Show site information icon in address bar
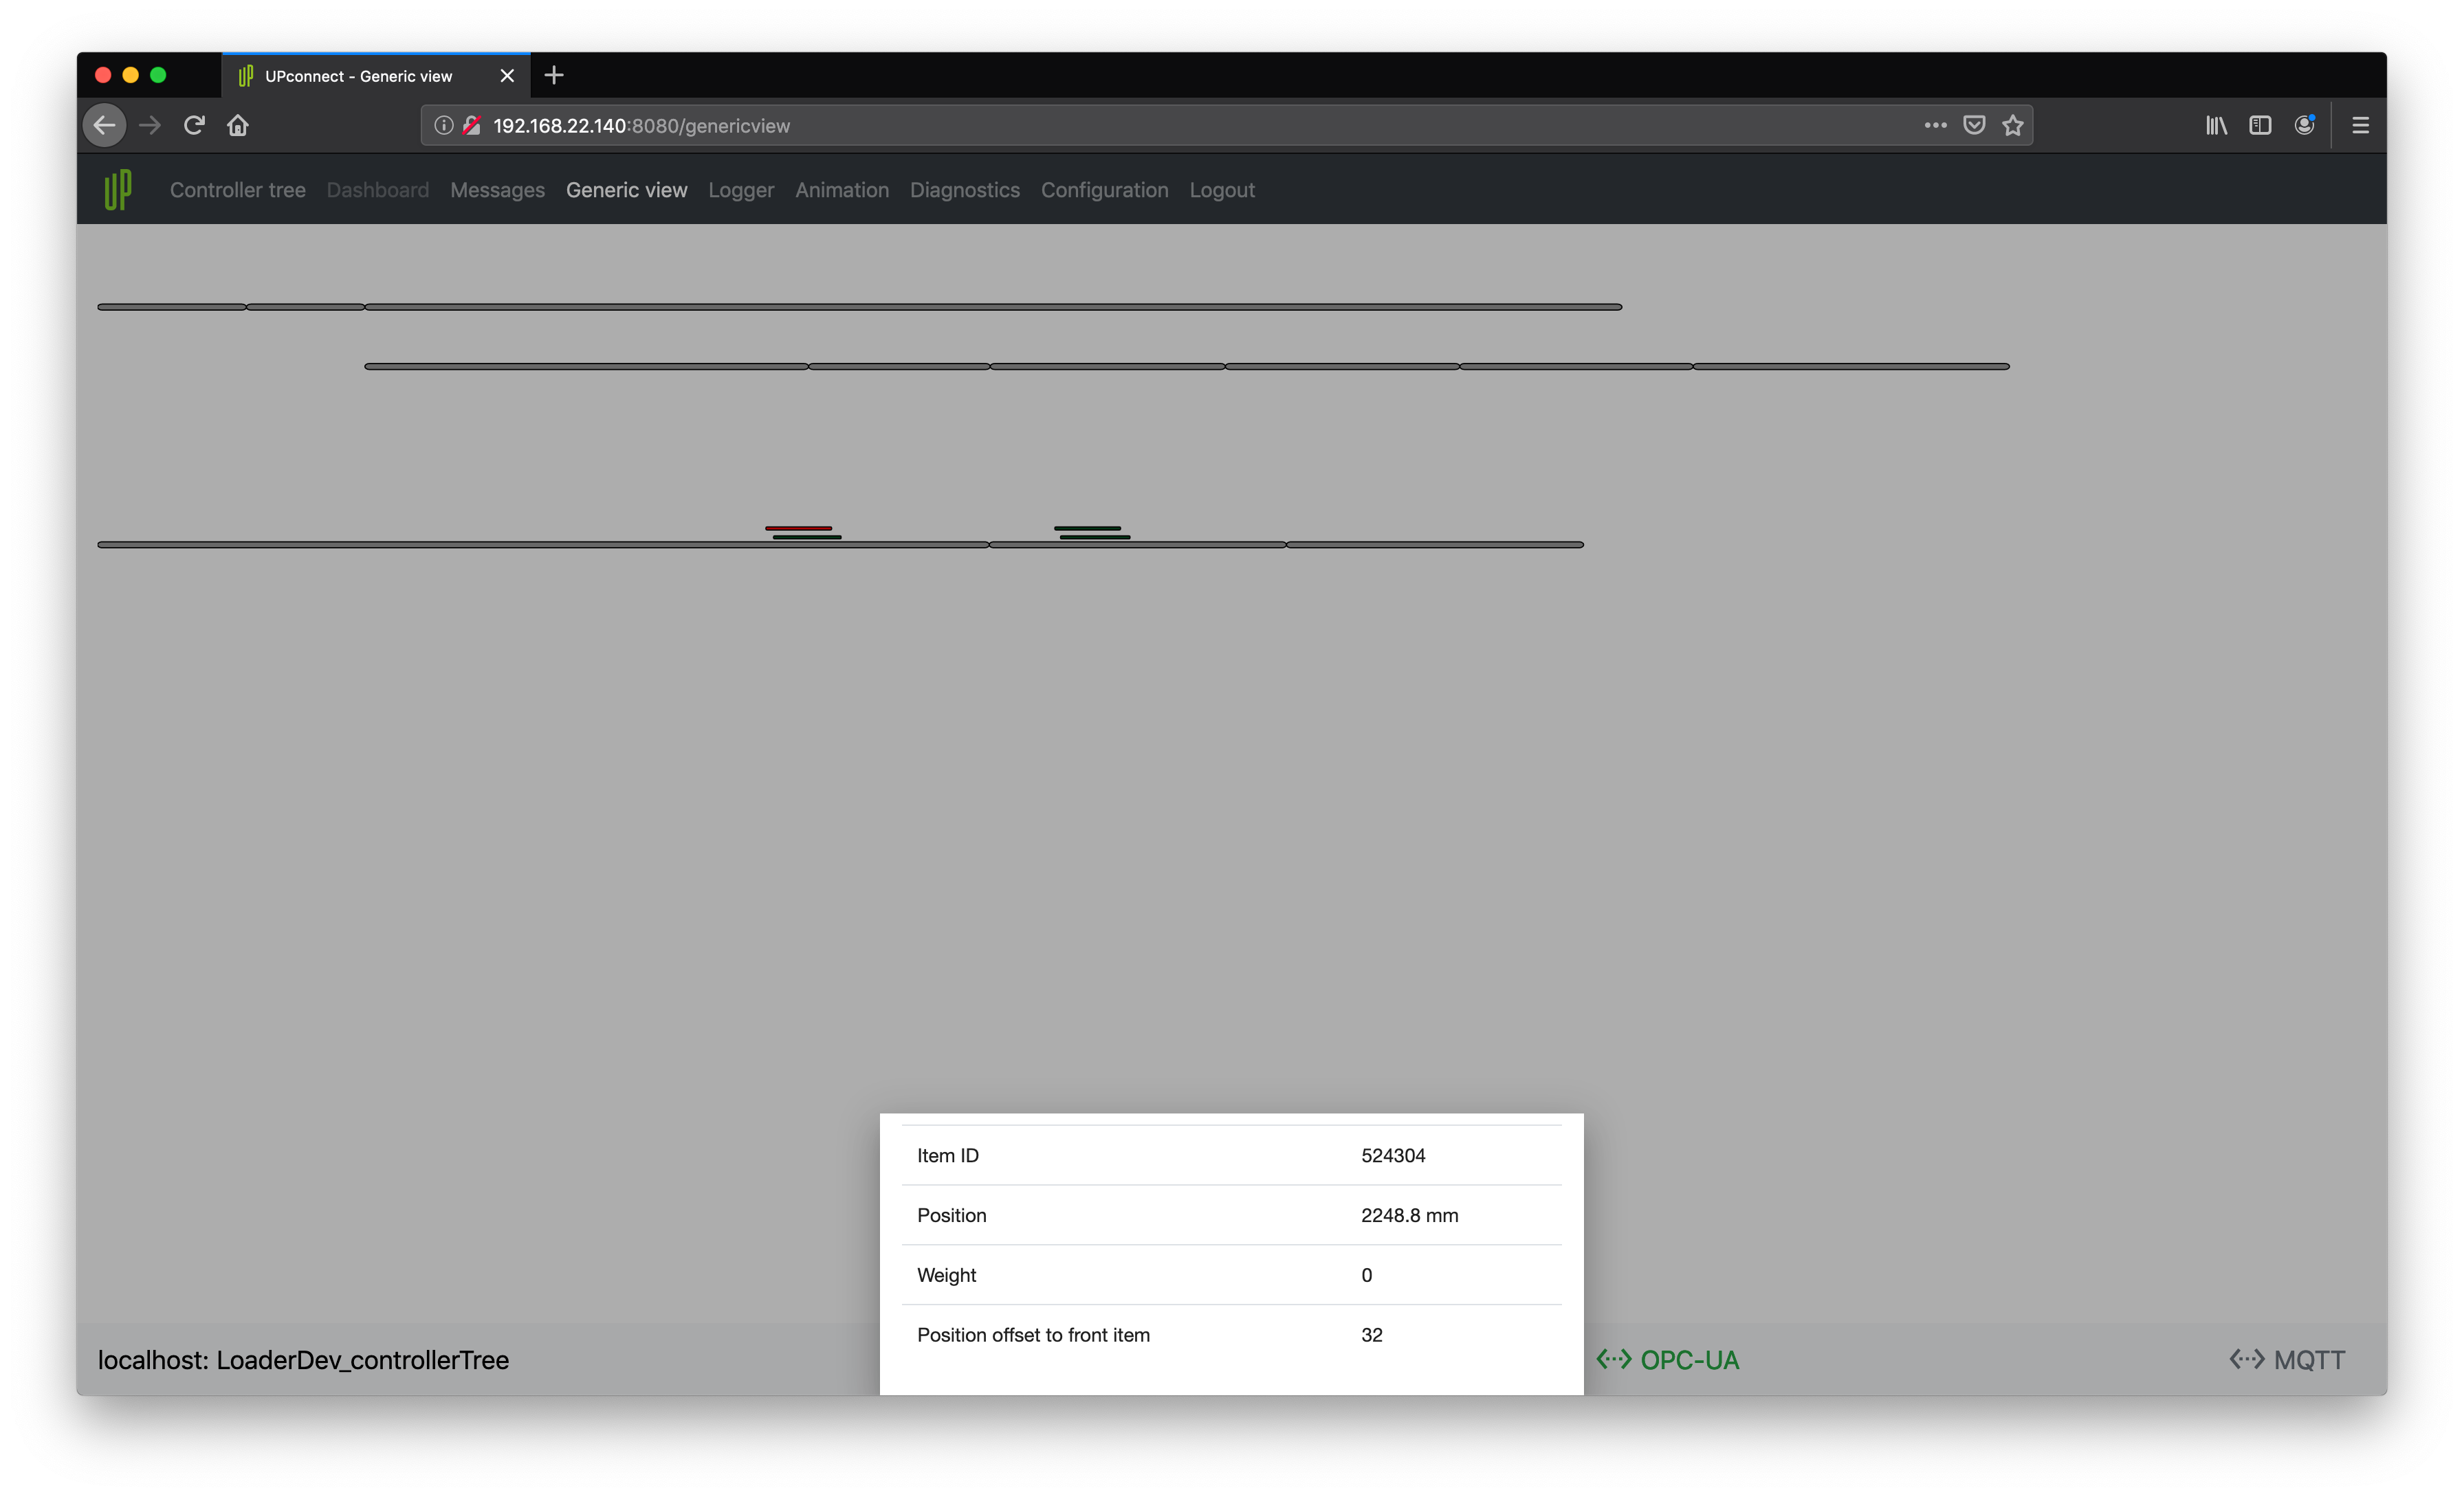The width and height of the screenshot is (2464, 1497). [444, 125]
